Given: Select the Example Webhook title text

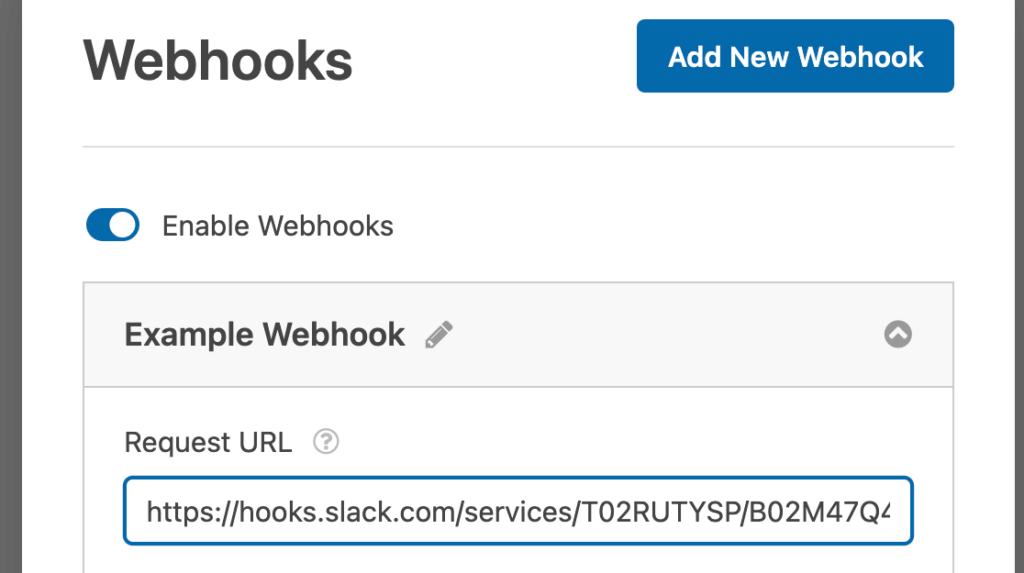Looking at the screenshot, I should pos(264,335).
